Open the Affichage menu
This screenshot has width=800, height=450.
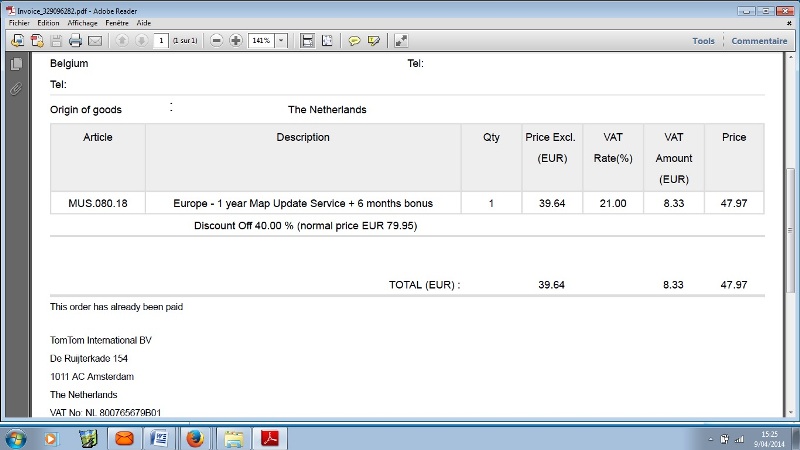83,22
